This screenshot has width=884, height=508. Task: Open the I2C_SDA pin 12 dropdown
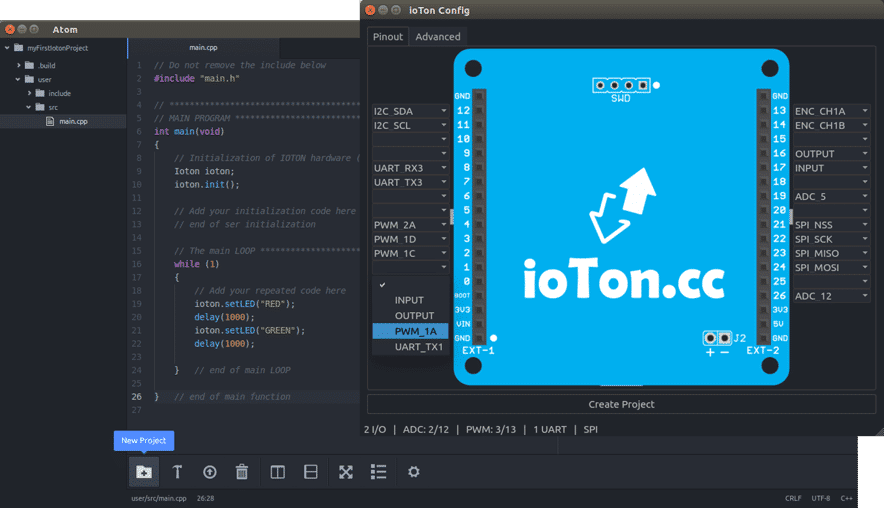click(410, 111)
